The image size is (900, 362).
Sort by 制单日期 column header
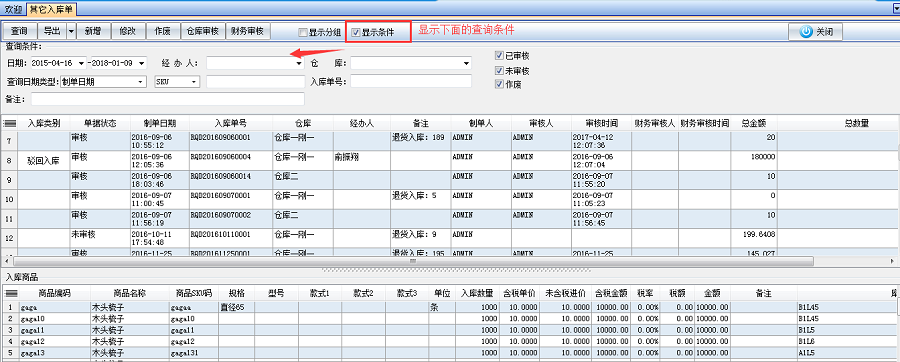(x=160, y=123)
